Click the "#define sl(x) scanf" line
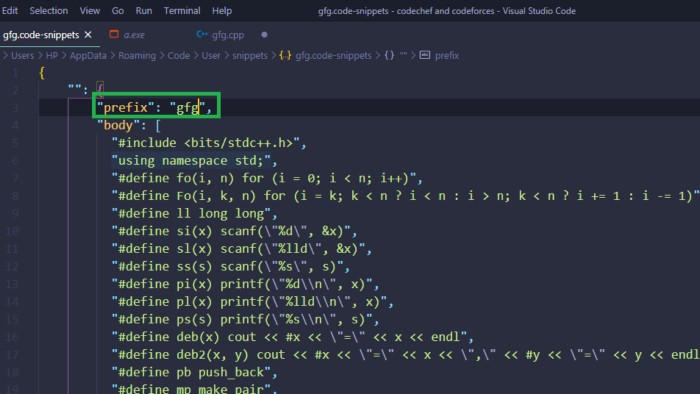This screenshot has height=394, width=700. tap(242, 249)
